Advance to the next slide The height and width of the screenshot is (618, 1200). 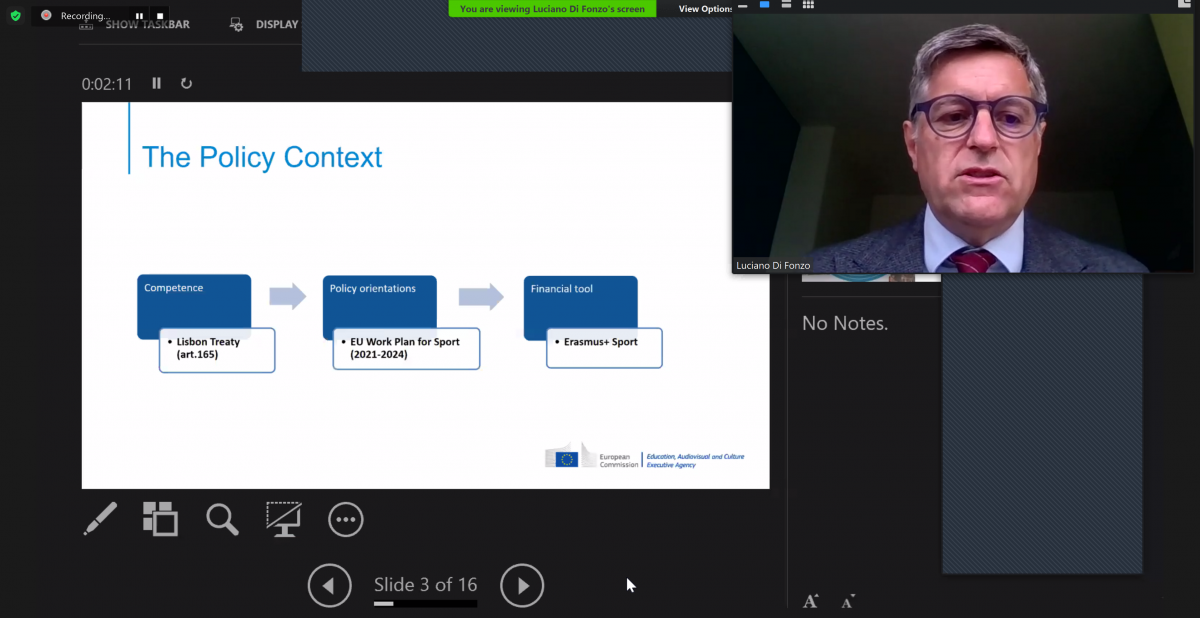tap(522, 586)
